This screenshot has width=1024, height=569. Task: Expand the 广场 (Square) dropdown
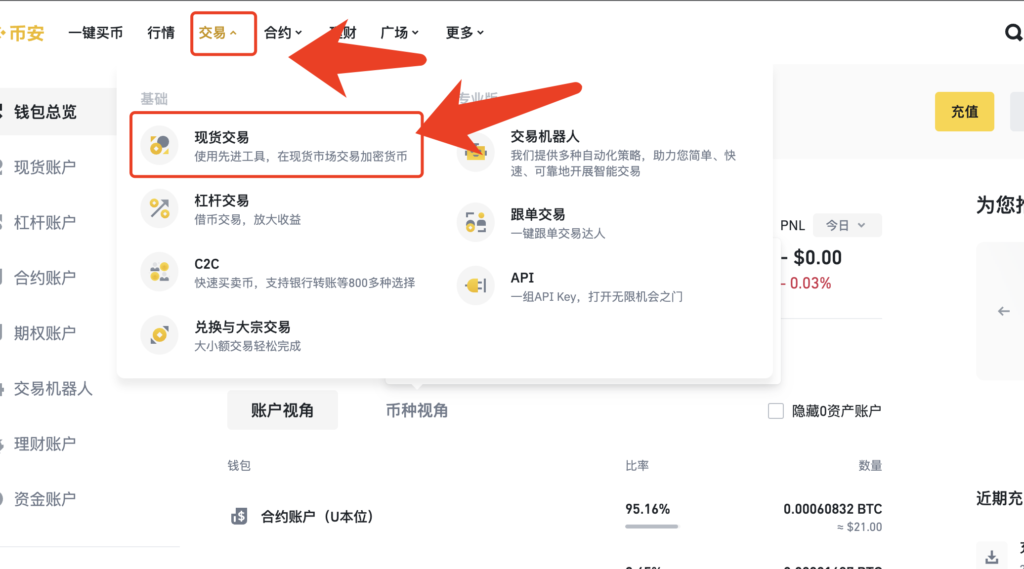pos(399,33)
